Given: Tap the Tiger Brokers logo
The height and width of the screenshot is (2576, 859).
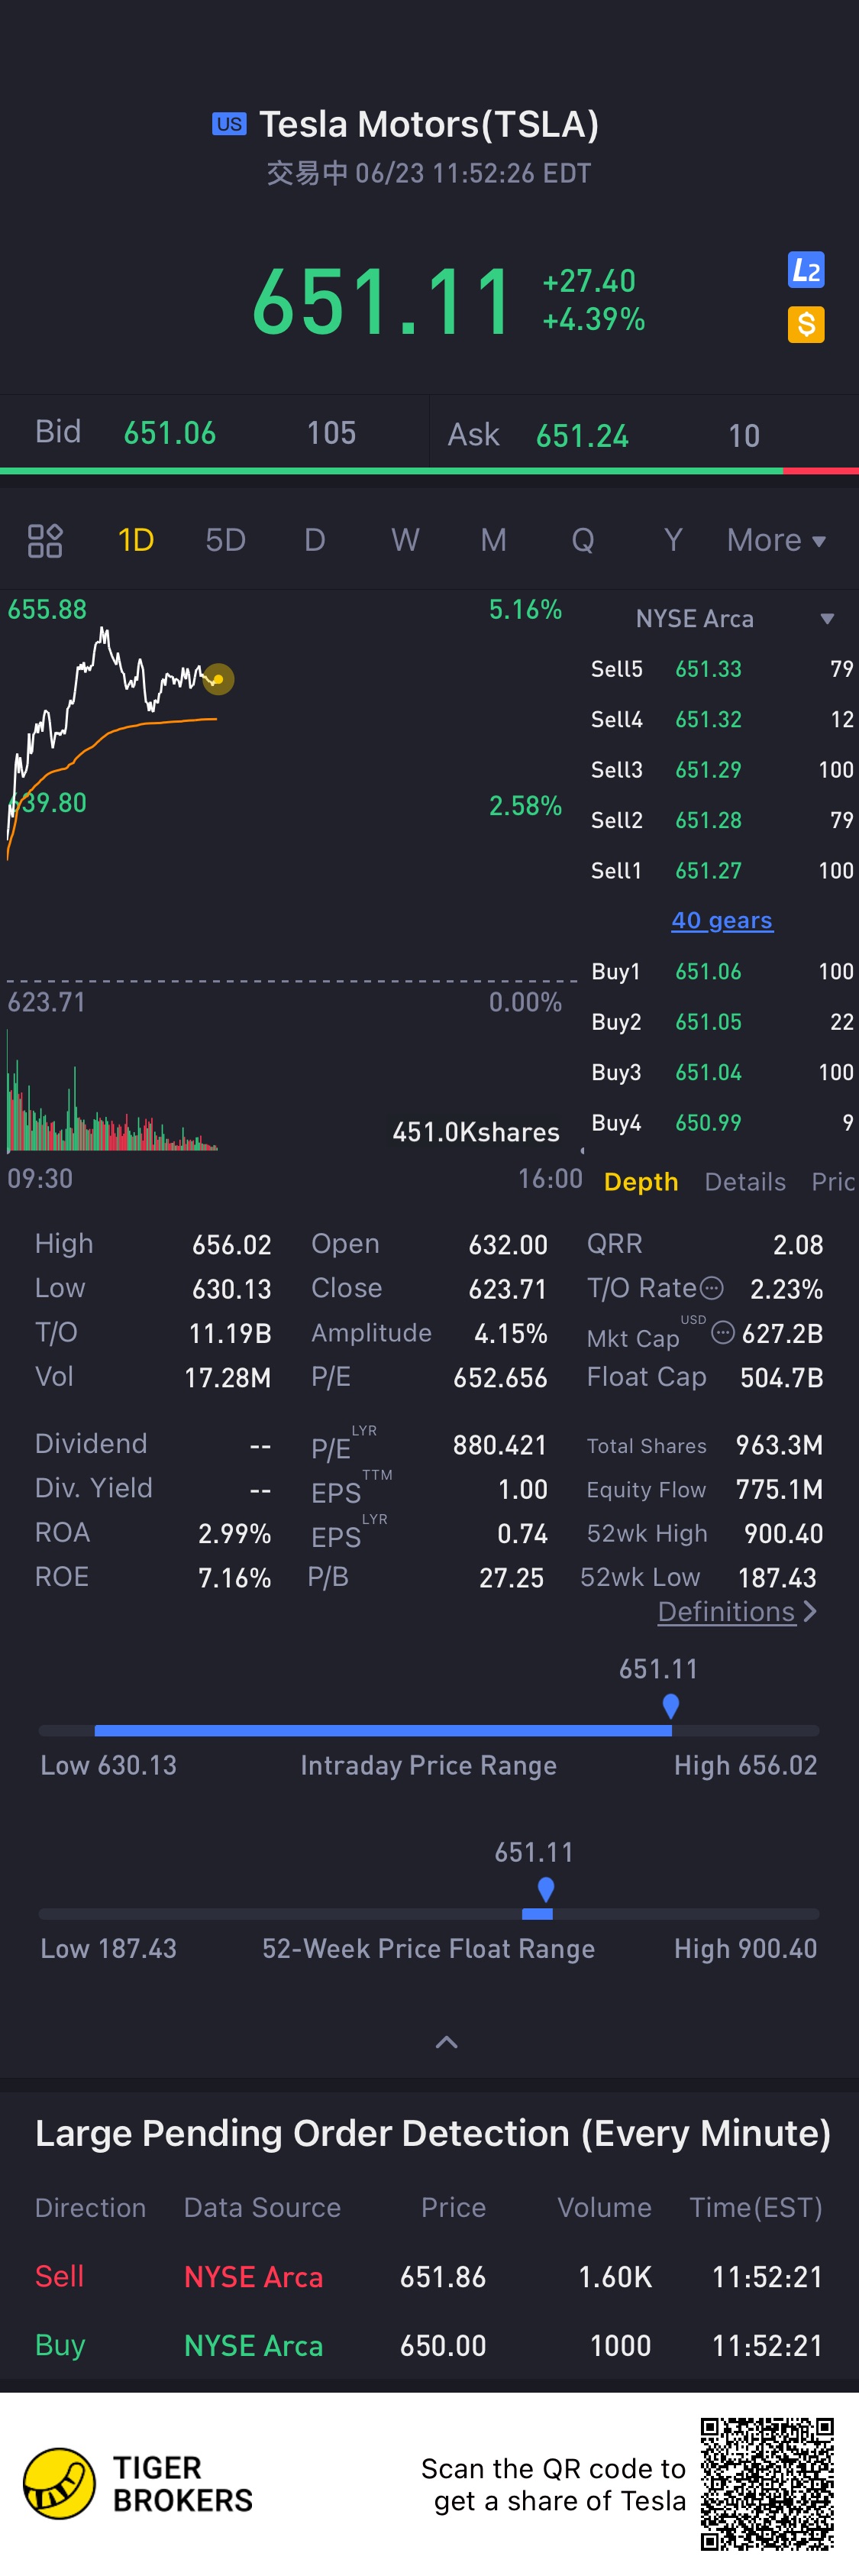Looking at the screenshot, I should point(60,2483).
